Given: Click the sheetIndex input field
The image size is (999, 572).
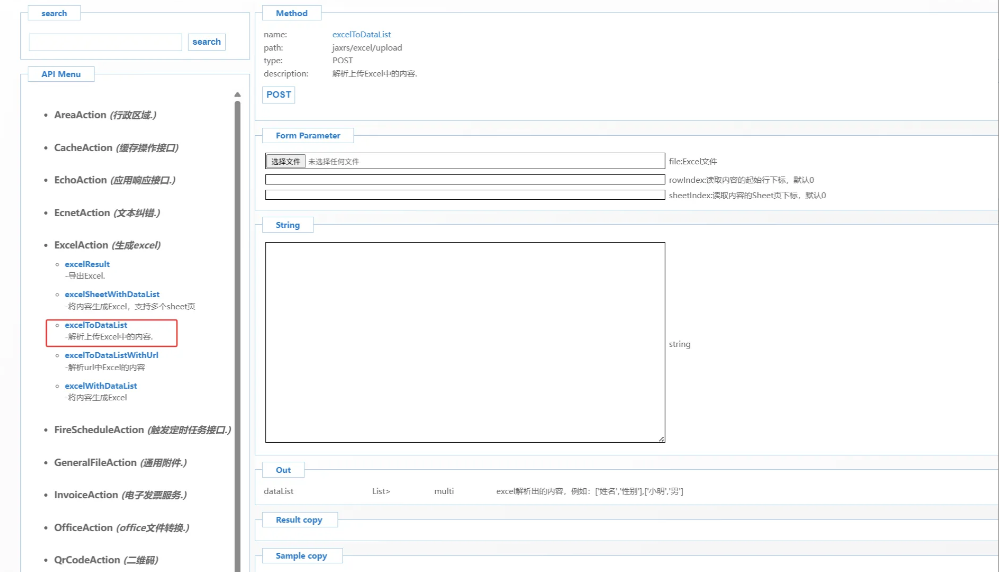Looking at the screenshot, I should [464, 195].
